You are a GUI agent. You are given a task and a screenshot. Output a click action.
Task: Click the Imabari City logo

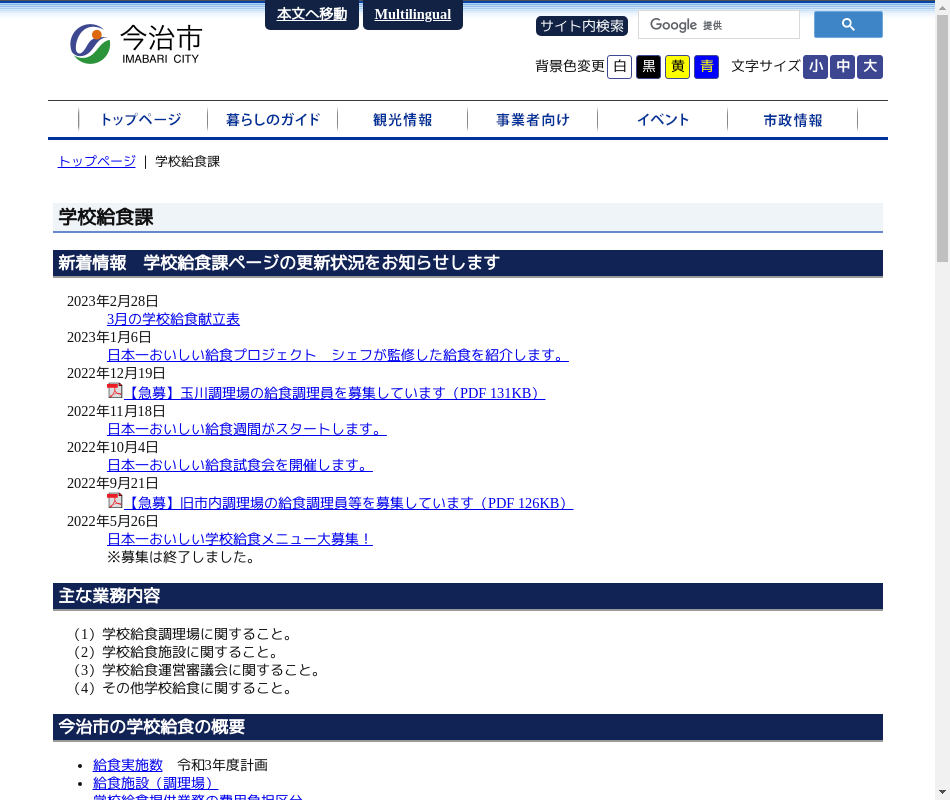pos(135,44)
